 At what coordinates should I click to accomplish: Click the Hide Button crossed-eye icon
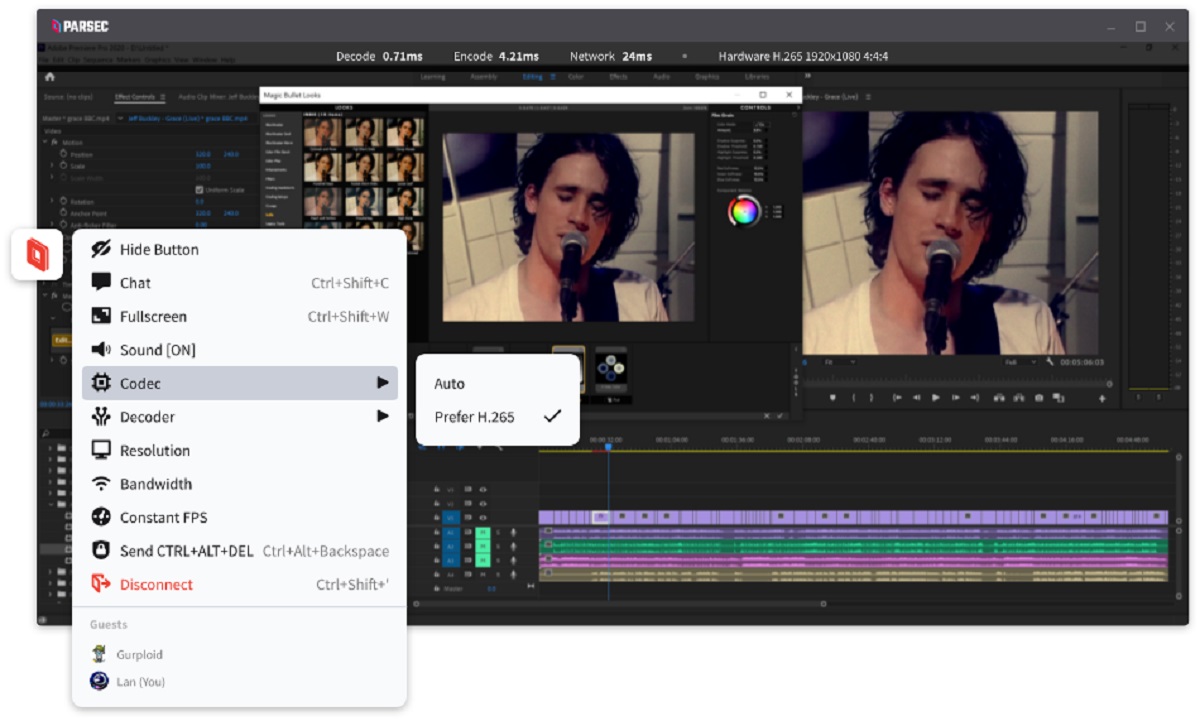click(x=101, y=249)
